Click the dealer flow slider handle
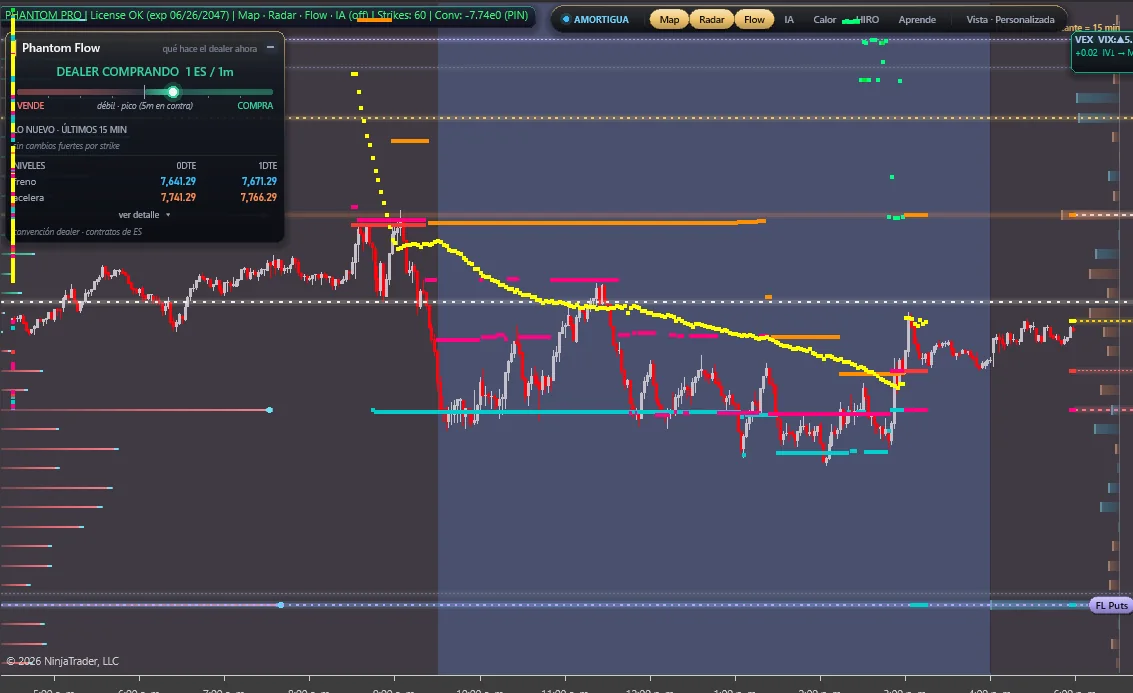Screen dimensions: 1133x693 click(173, 92)
